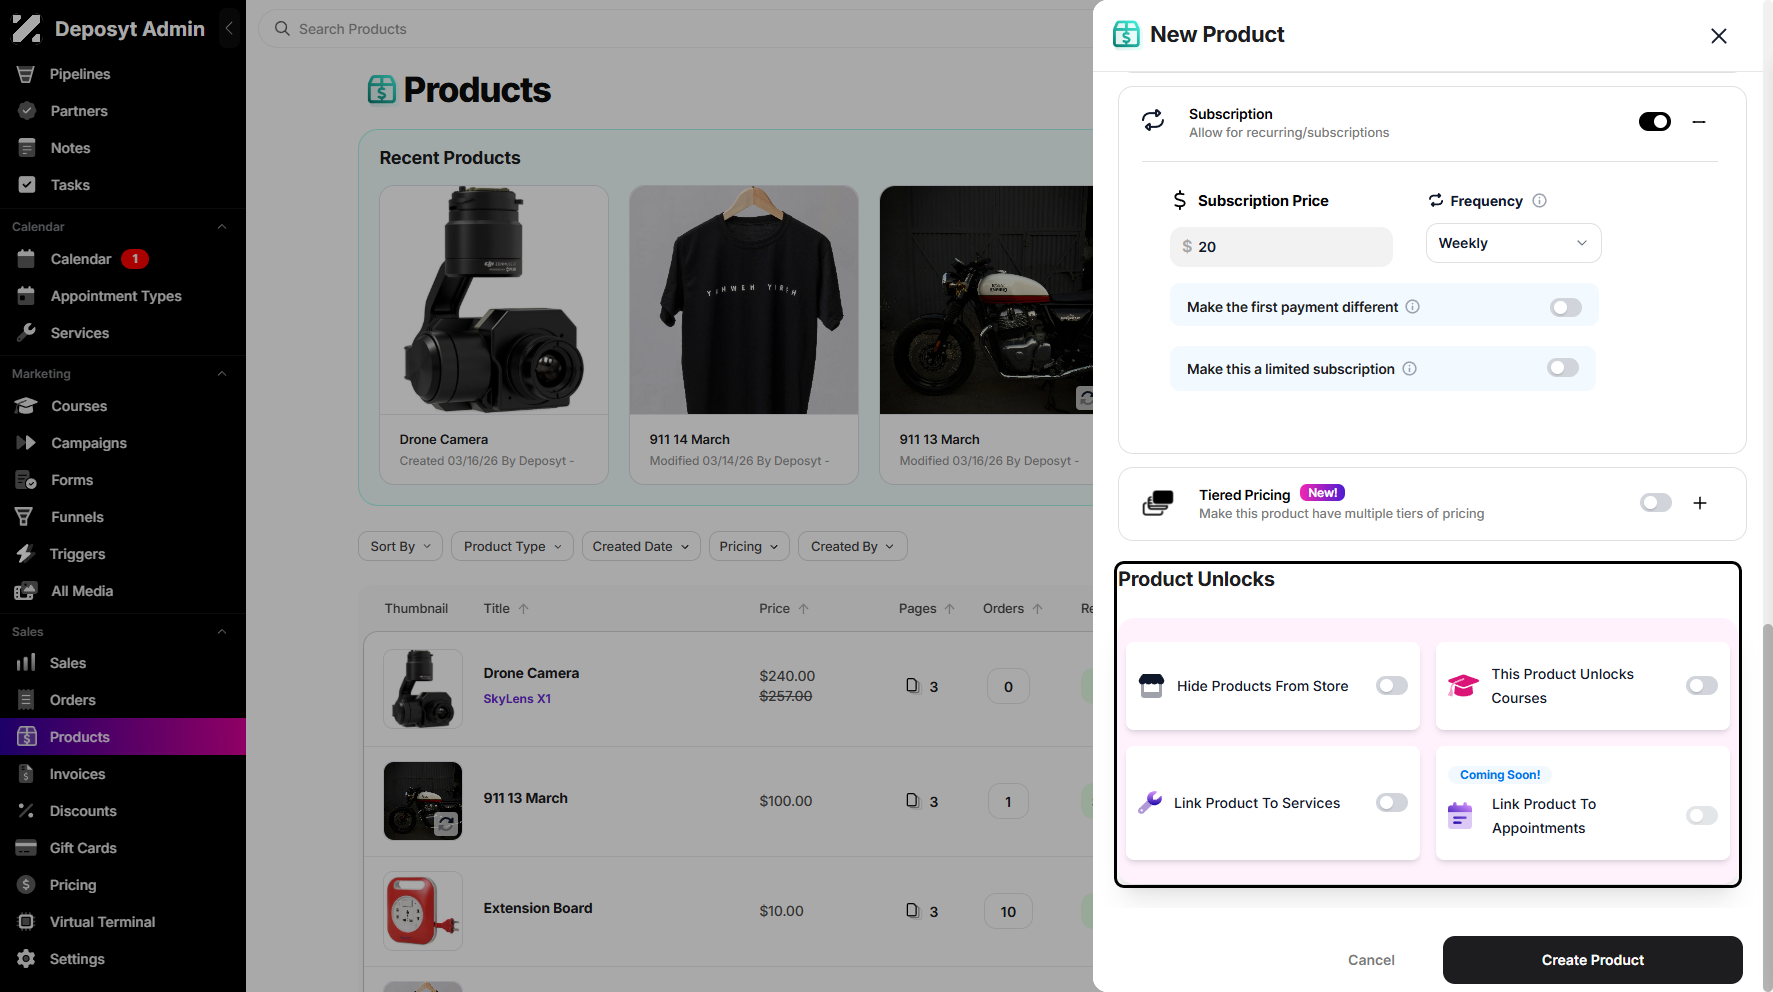Viewport: 1773px width, 992px height.
Task: Click the search magnifier icon
Action: pos(283,29)
